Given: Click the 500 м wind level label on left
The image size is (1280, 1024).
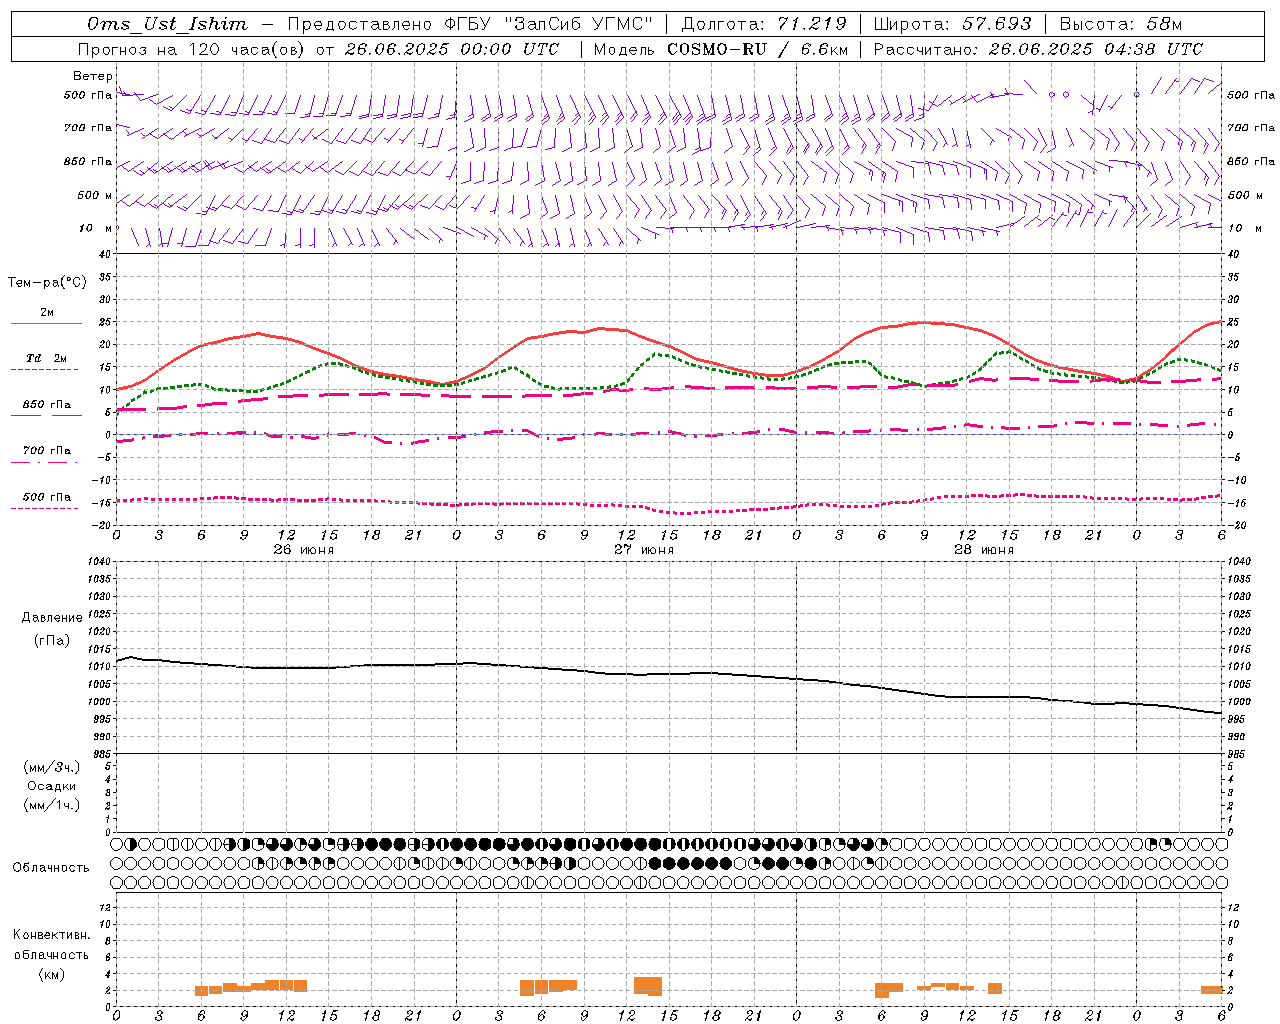Looking at the screenshot, I should [95, 196].
